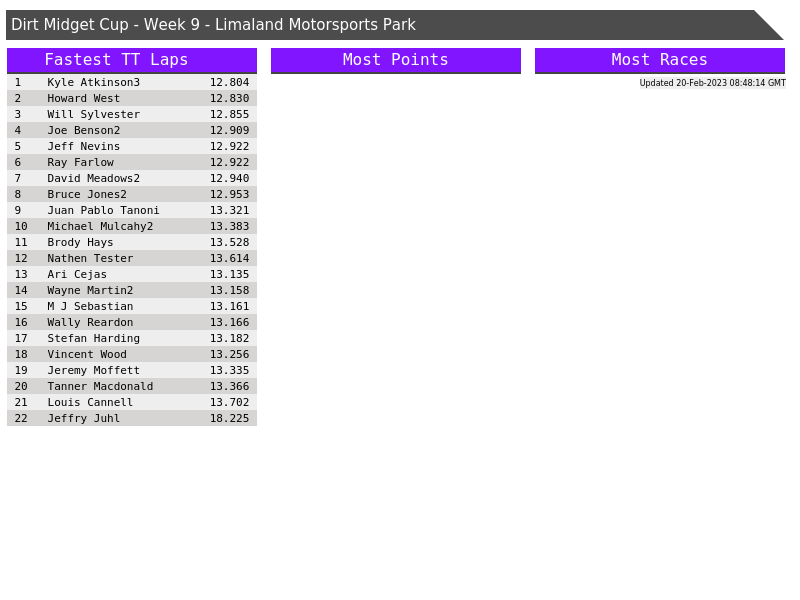Screen dimensions: 800x600
Task: Select Ray Farlow's row
Action: (x=80, y=162)
